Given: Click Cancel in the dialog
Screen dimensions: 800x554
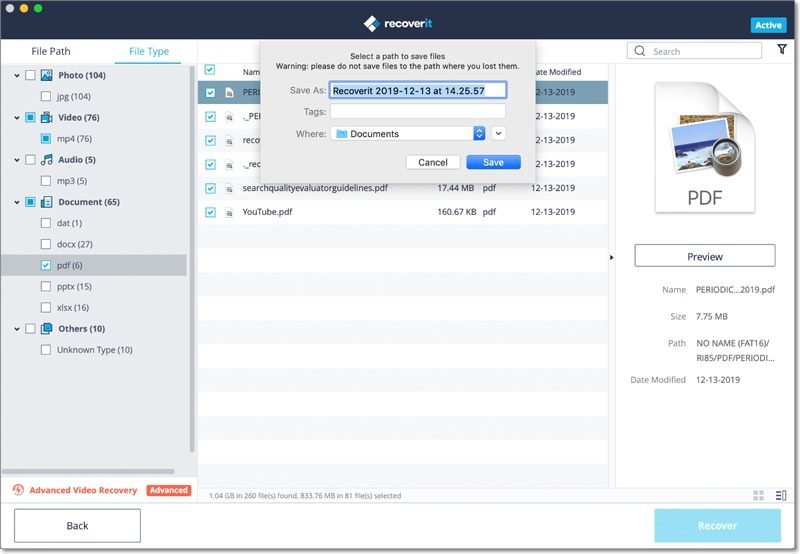Looking at the screenshot, I should coord(433,162).
